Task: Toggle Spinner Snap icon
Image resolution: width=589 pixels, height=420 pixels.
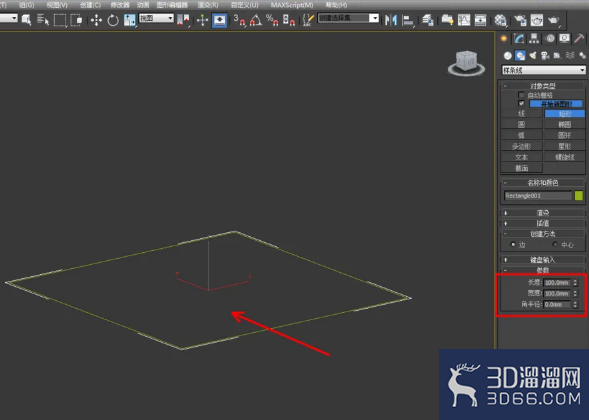Action: (288, 20)
